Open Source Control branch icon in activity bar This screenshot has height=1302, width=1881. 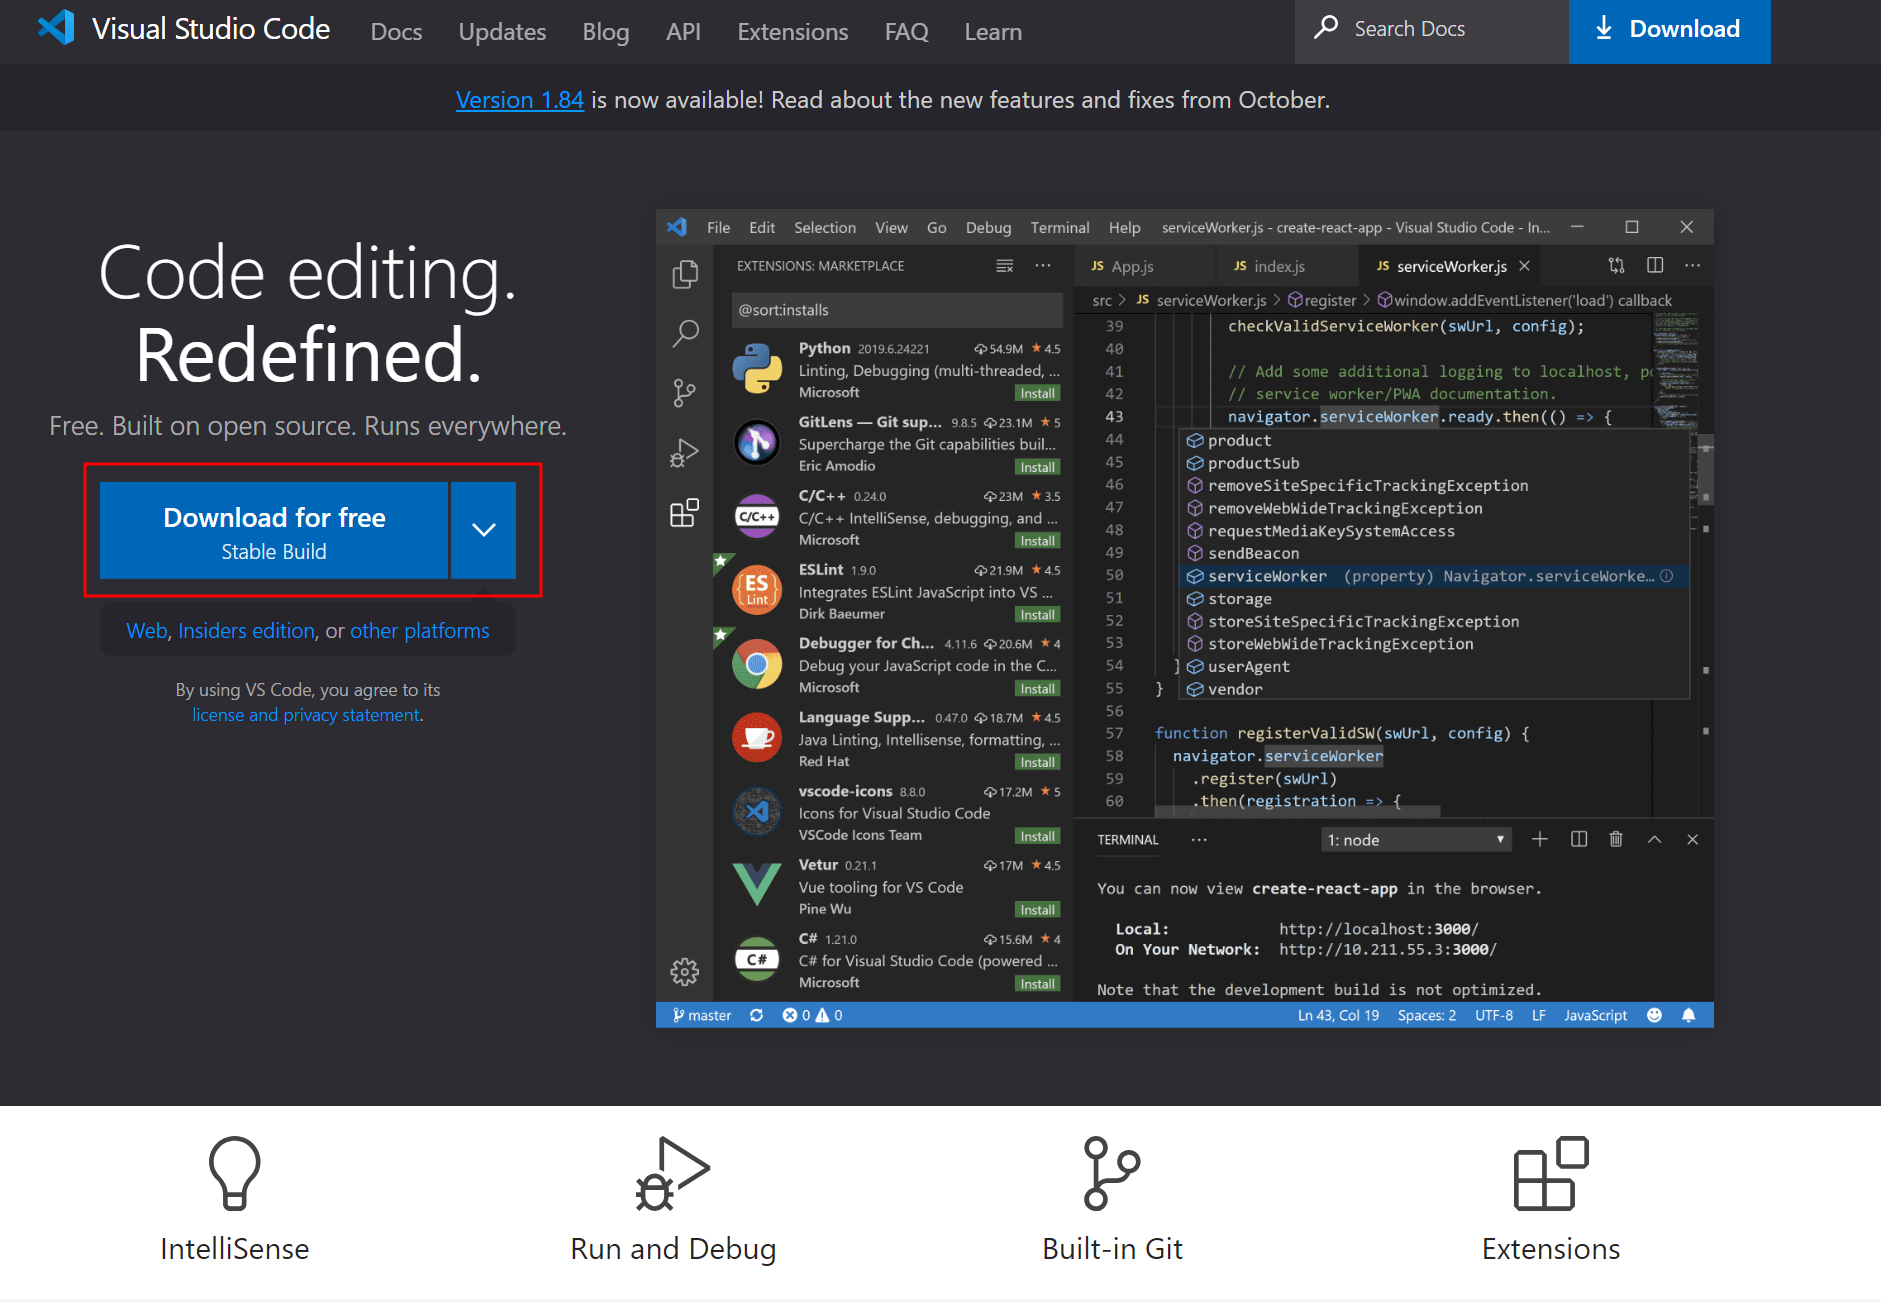point(685,393)
